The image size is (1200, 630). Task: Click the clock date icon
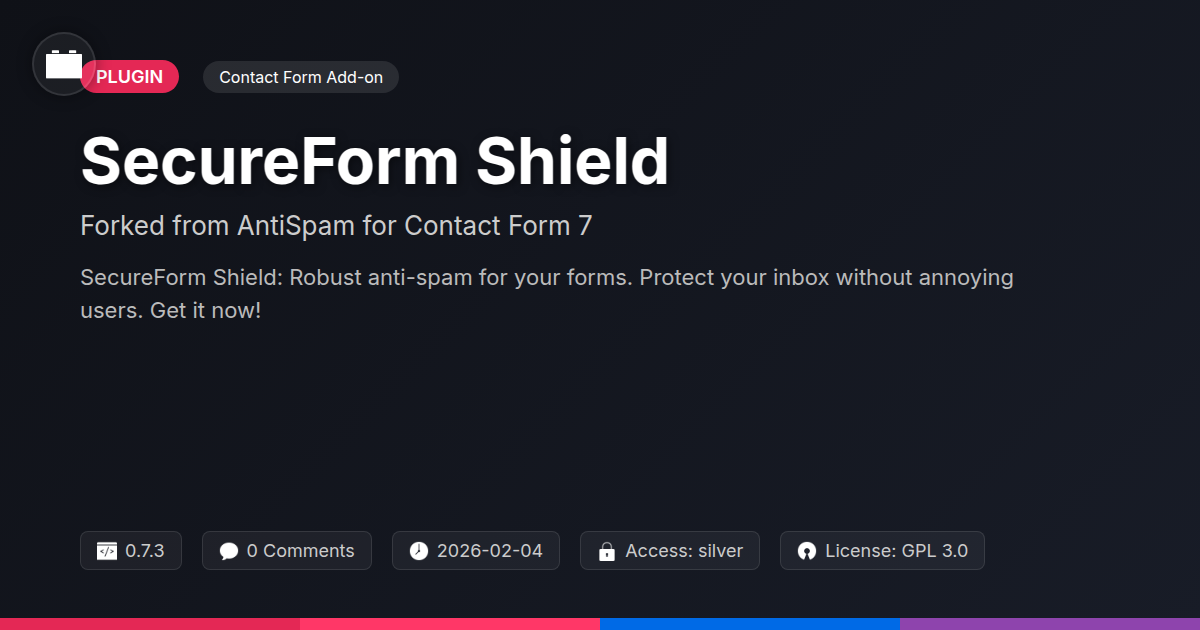coord(419,551)
